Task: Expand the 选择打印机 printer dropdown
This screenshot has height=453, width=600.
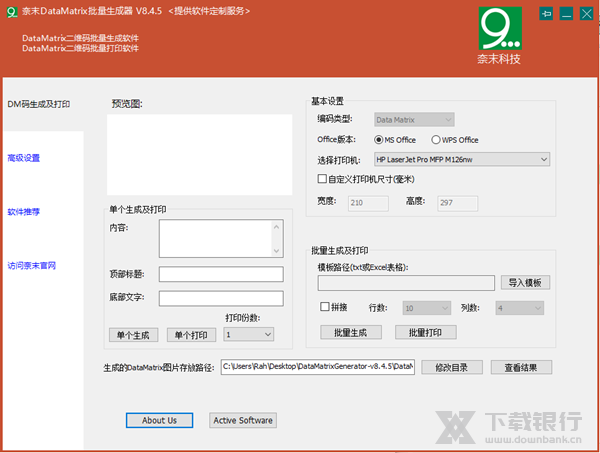Action: [x=461, y=160]
